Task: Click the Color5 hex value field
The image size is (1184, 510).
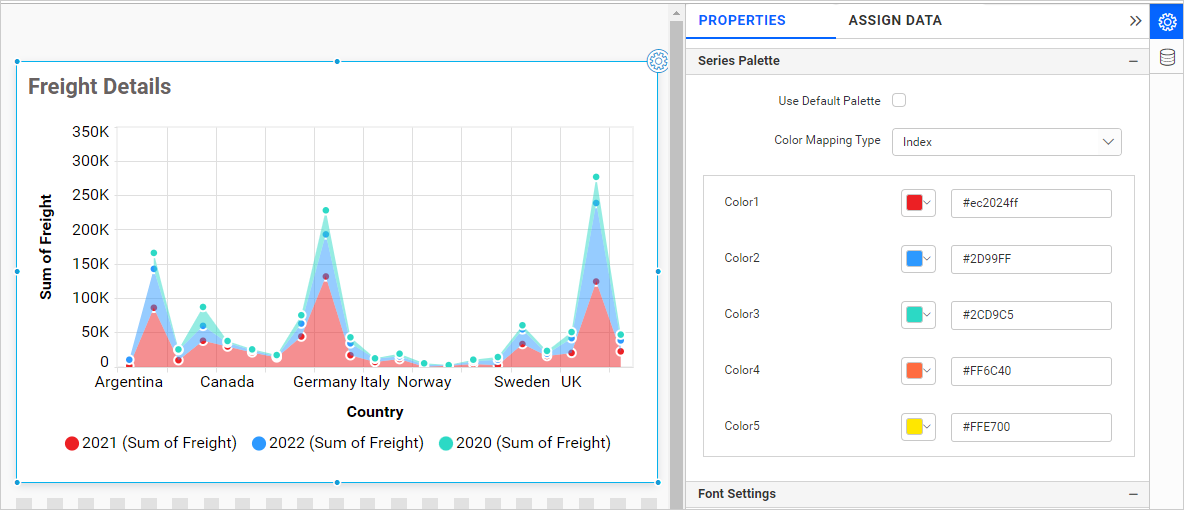Action: (x=1030, y=427)
